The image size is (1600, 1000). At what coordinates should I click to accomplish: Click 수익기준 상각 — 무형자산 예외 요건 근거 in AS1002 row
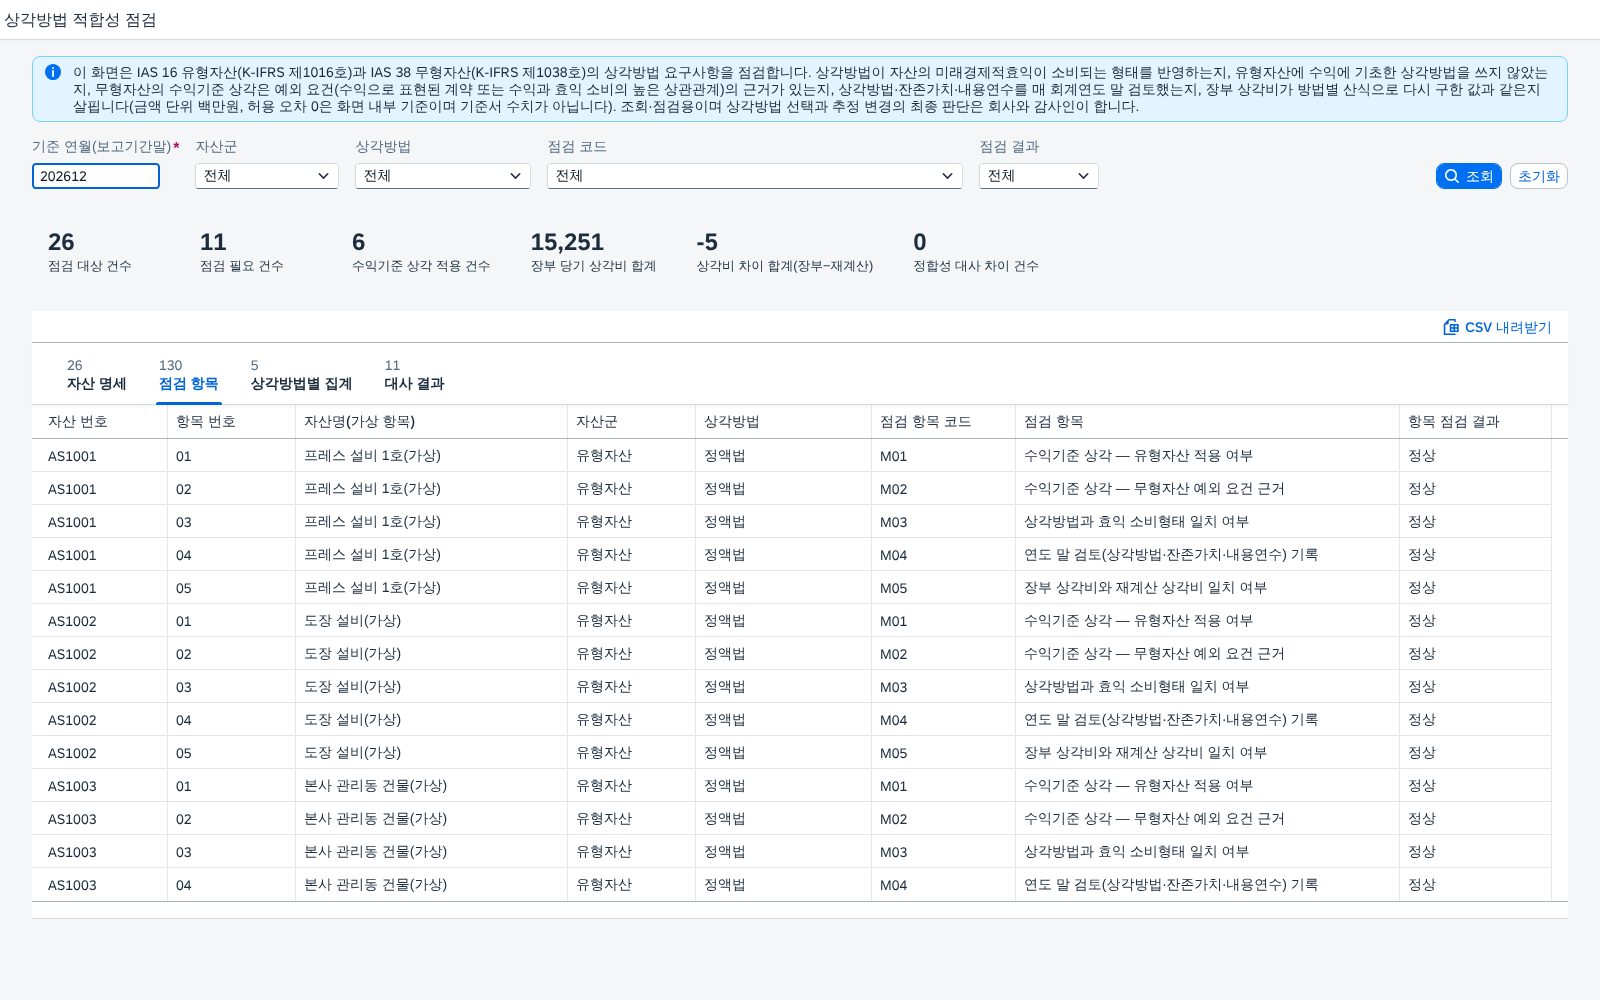(1154, 654)
